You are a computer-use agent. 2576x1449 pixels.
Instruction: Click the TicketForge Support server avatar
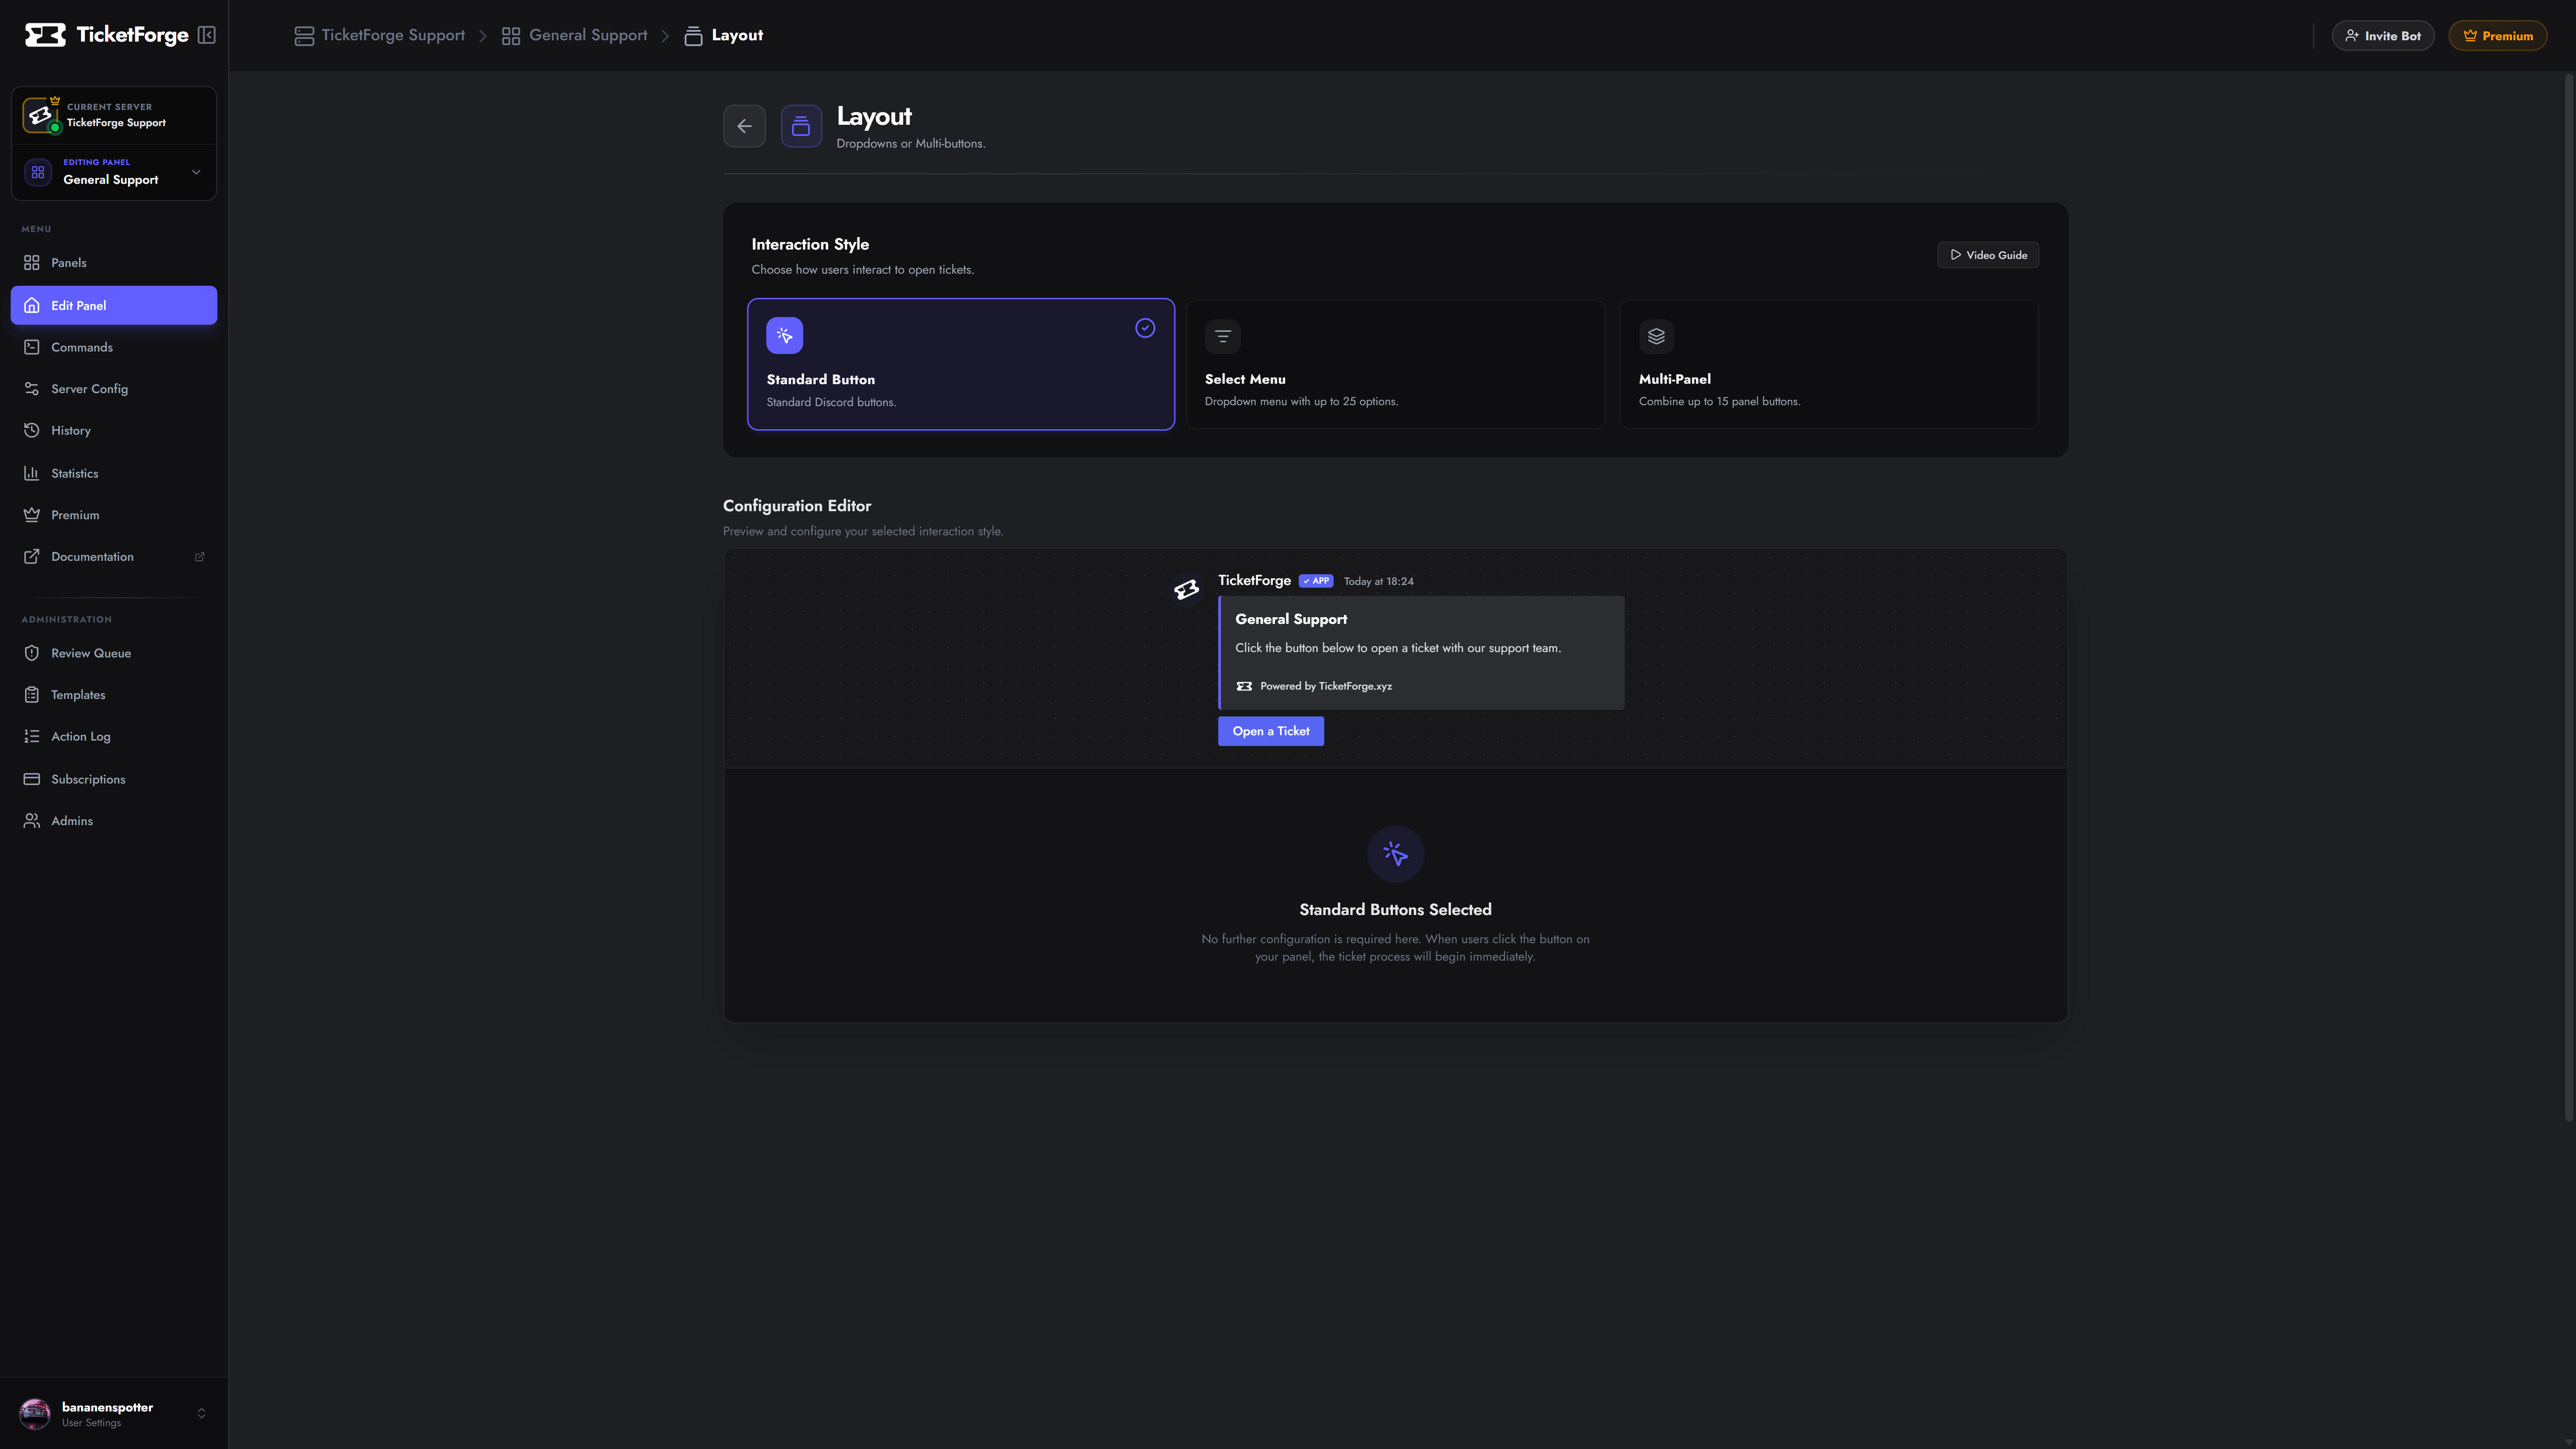click(x=40, y=115)
